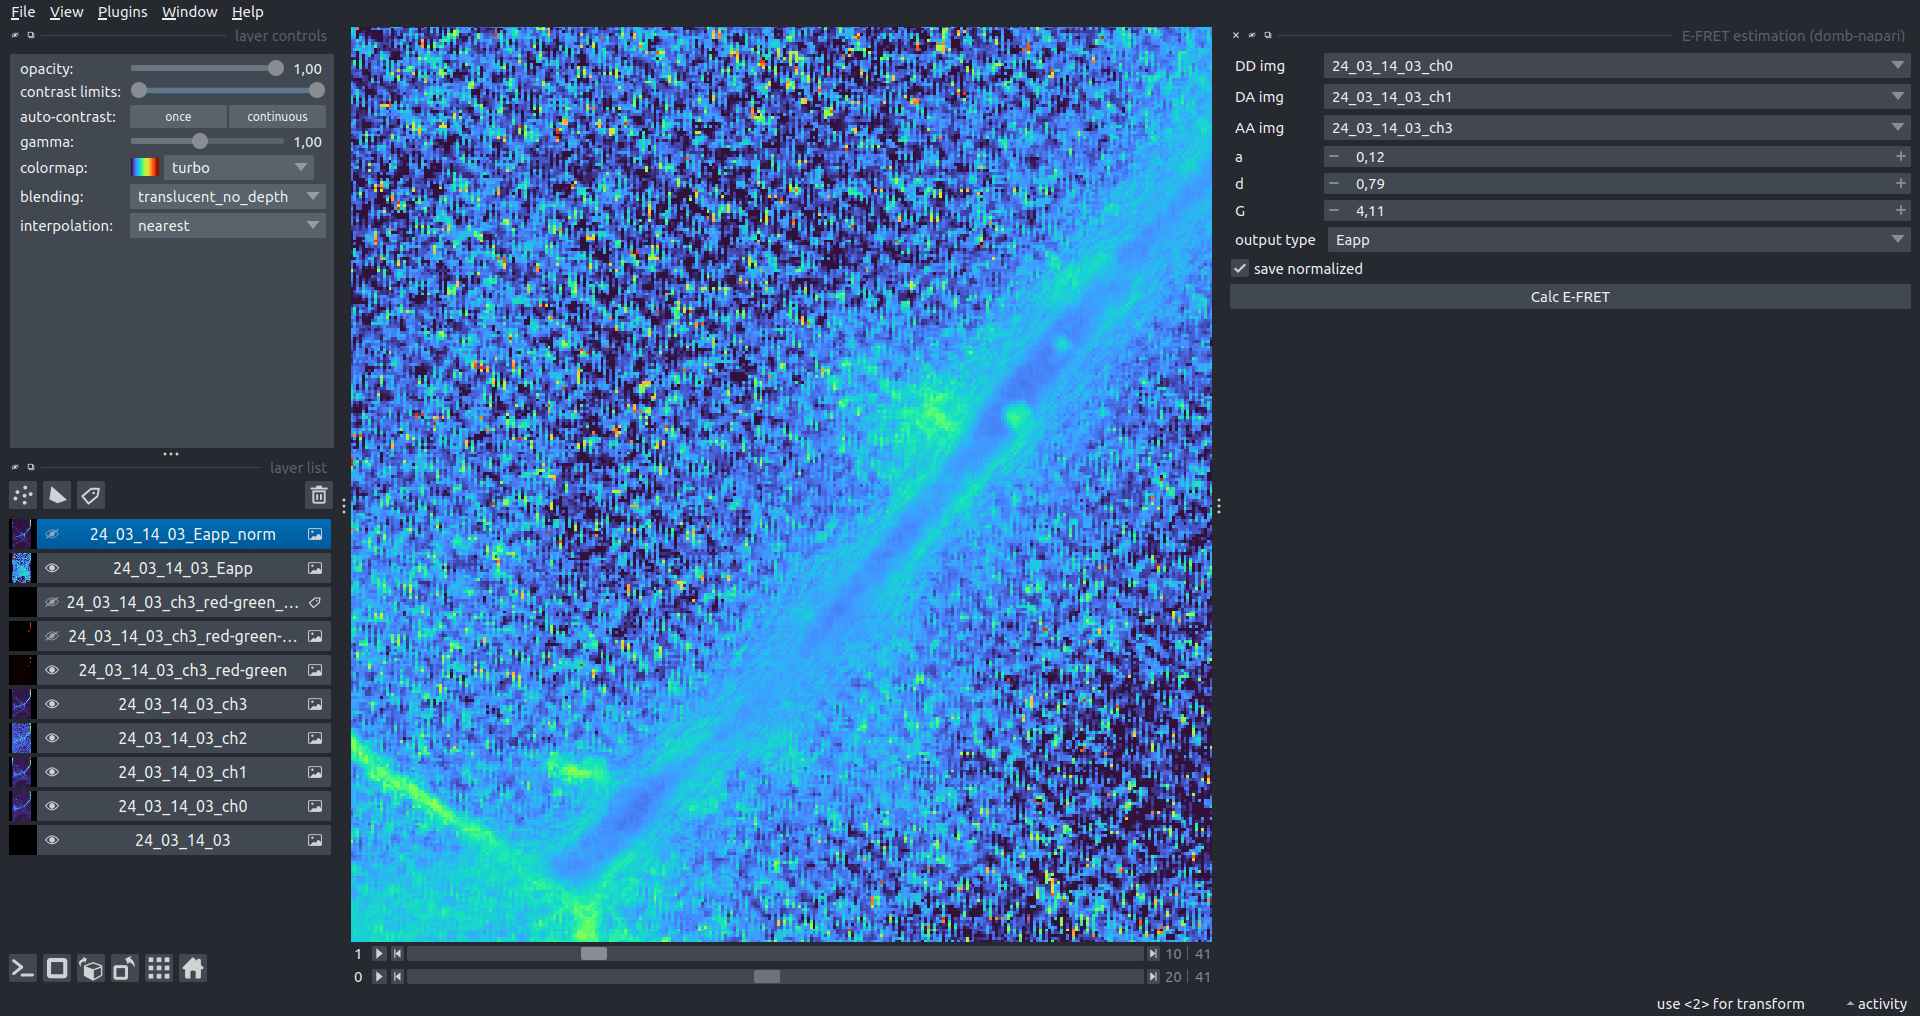The image size is (1920, 1016).
Task: Select the 24_03_14_03_ch1 layer name
Action: [182, 772]
